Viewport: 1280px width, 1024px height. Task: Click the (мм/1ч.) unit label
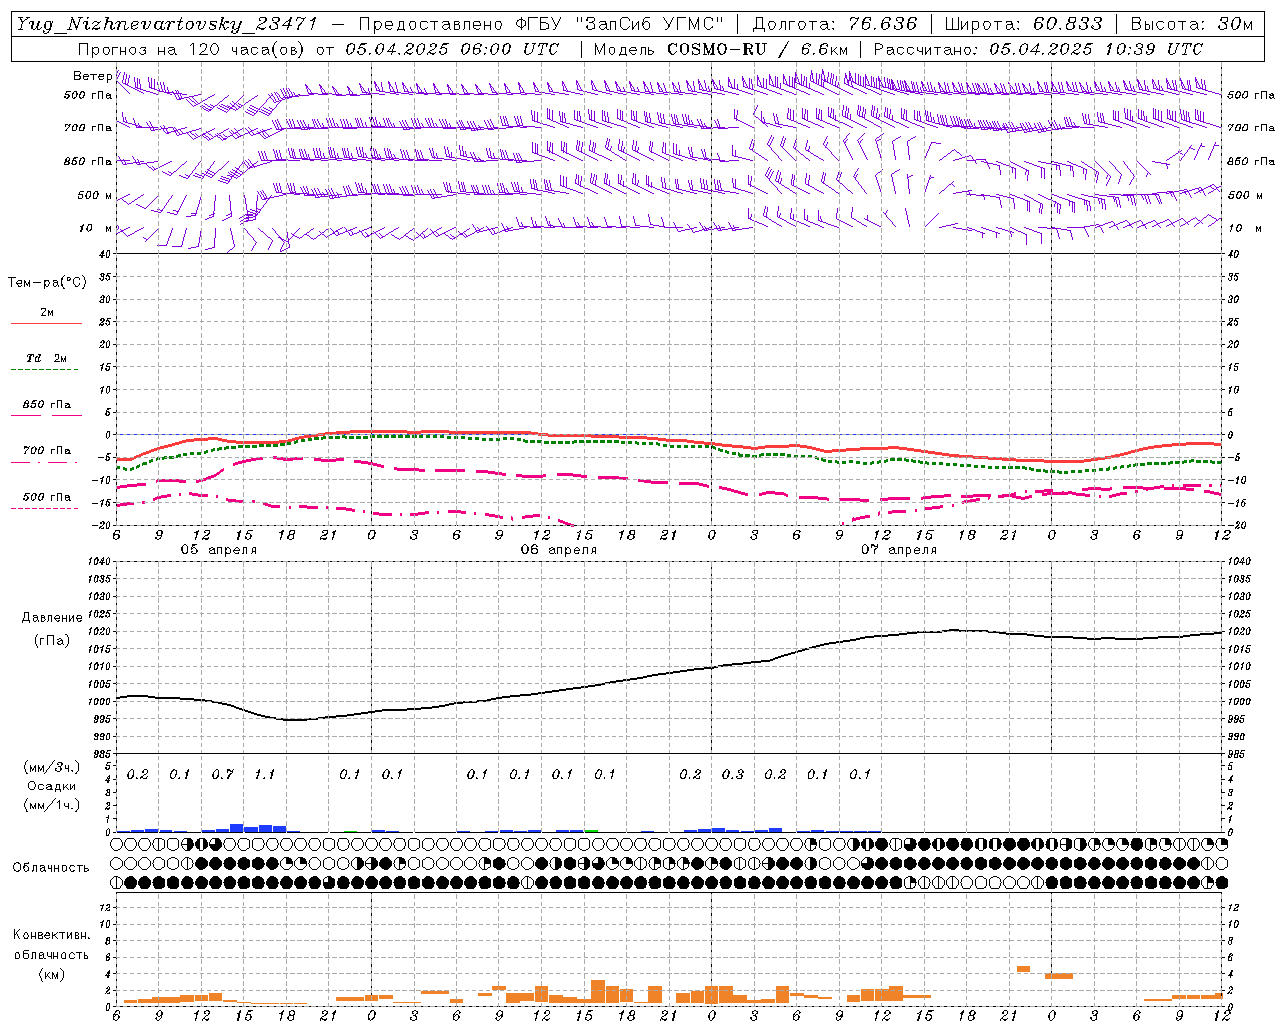pyautogui.click(x=52, y=805)
